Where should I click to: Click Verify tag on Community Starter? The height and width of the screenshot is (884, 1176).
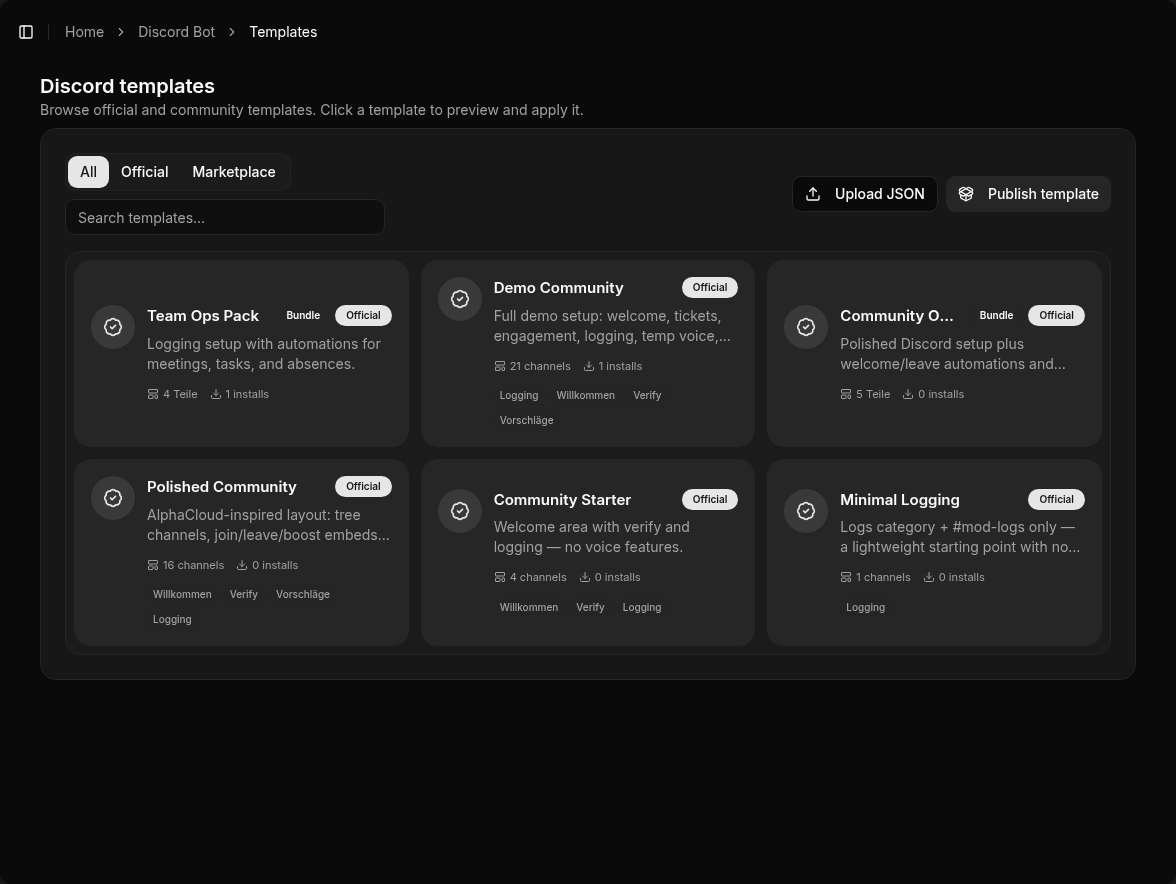(x=590, y=607)
